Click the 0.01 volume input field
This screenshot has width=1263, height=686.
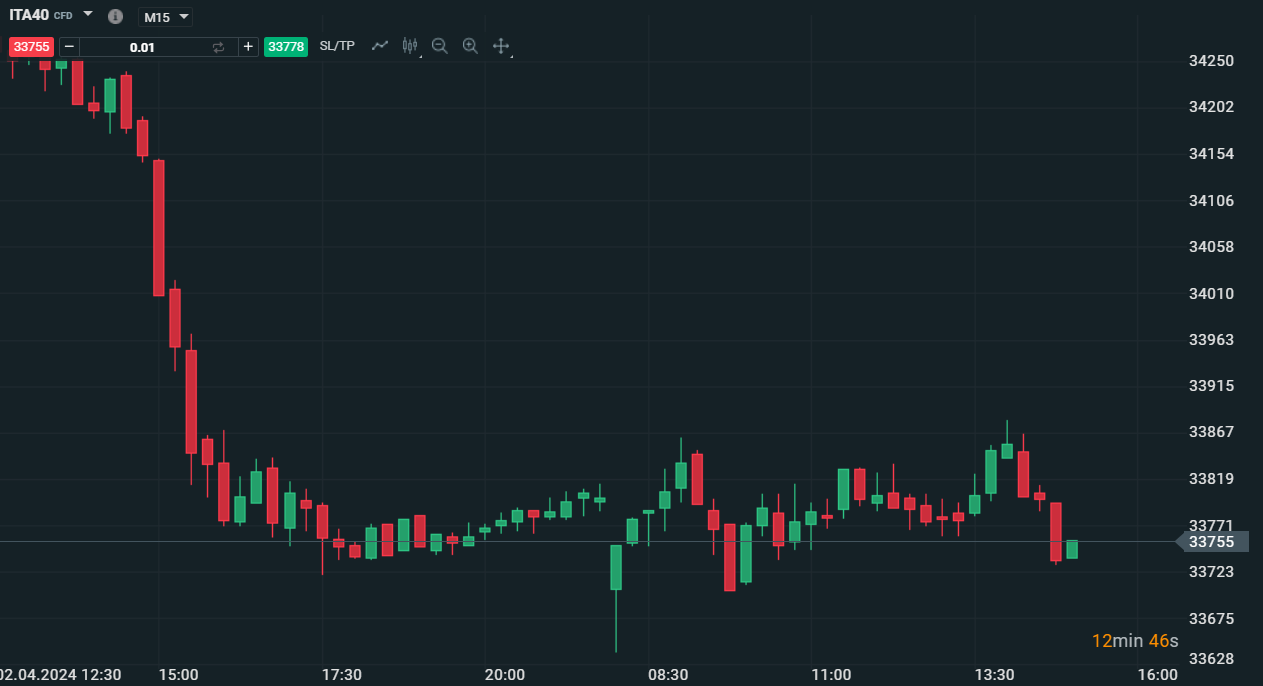[142, 47]
